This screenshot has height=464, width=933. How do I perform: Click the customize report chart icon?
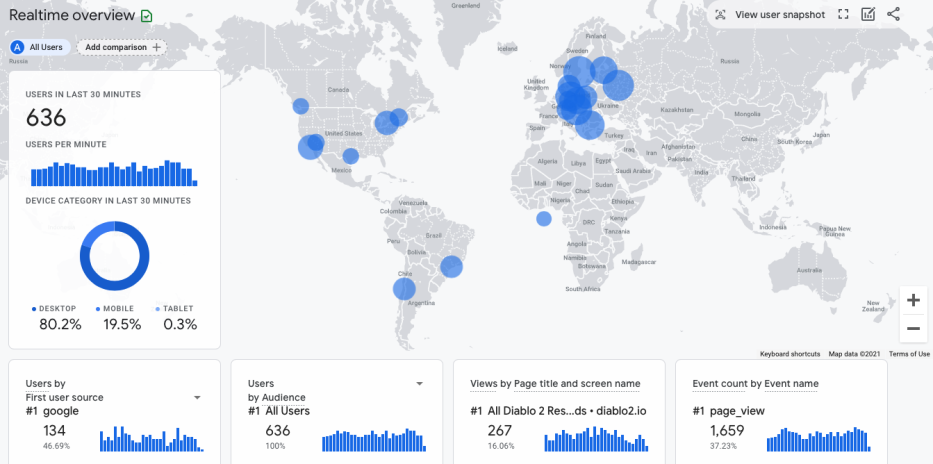(x=868, y=15)
